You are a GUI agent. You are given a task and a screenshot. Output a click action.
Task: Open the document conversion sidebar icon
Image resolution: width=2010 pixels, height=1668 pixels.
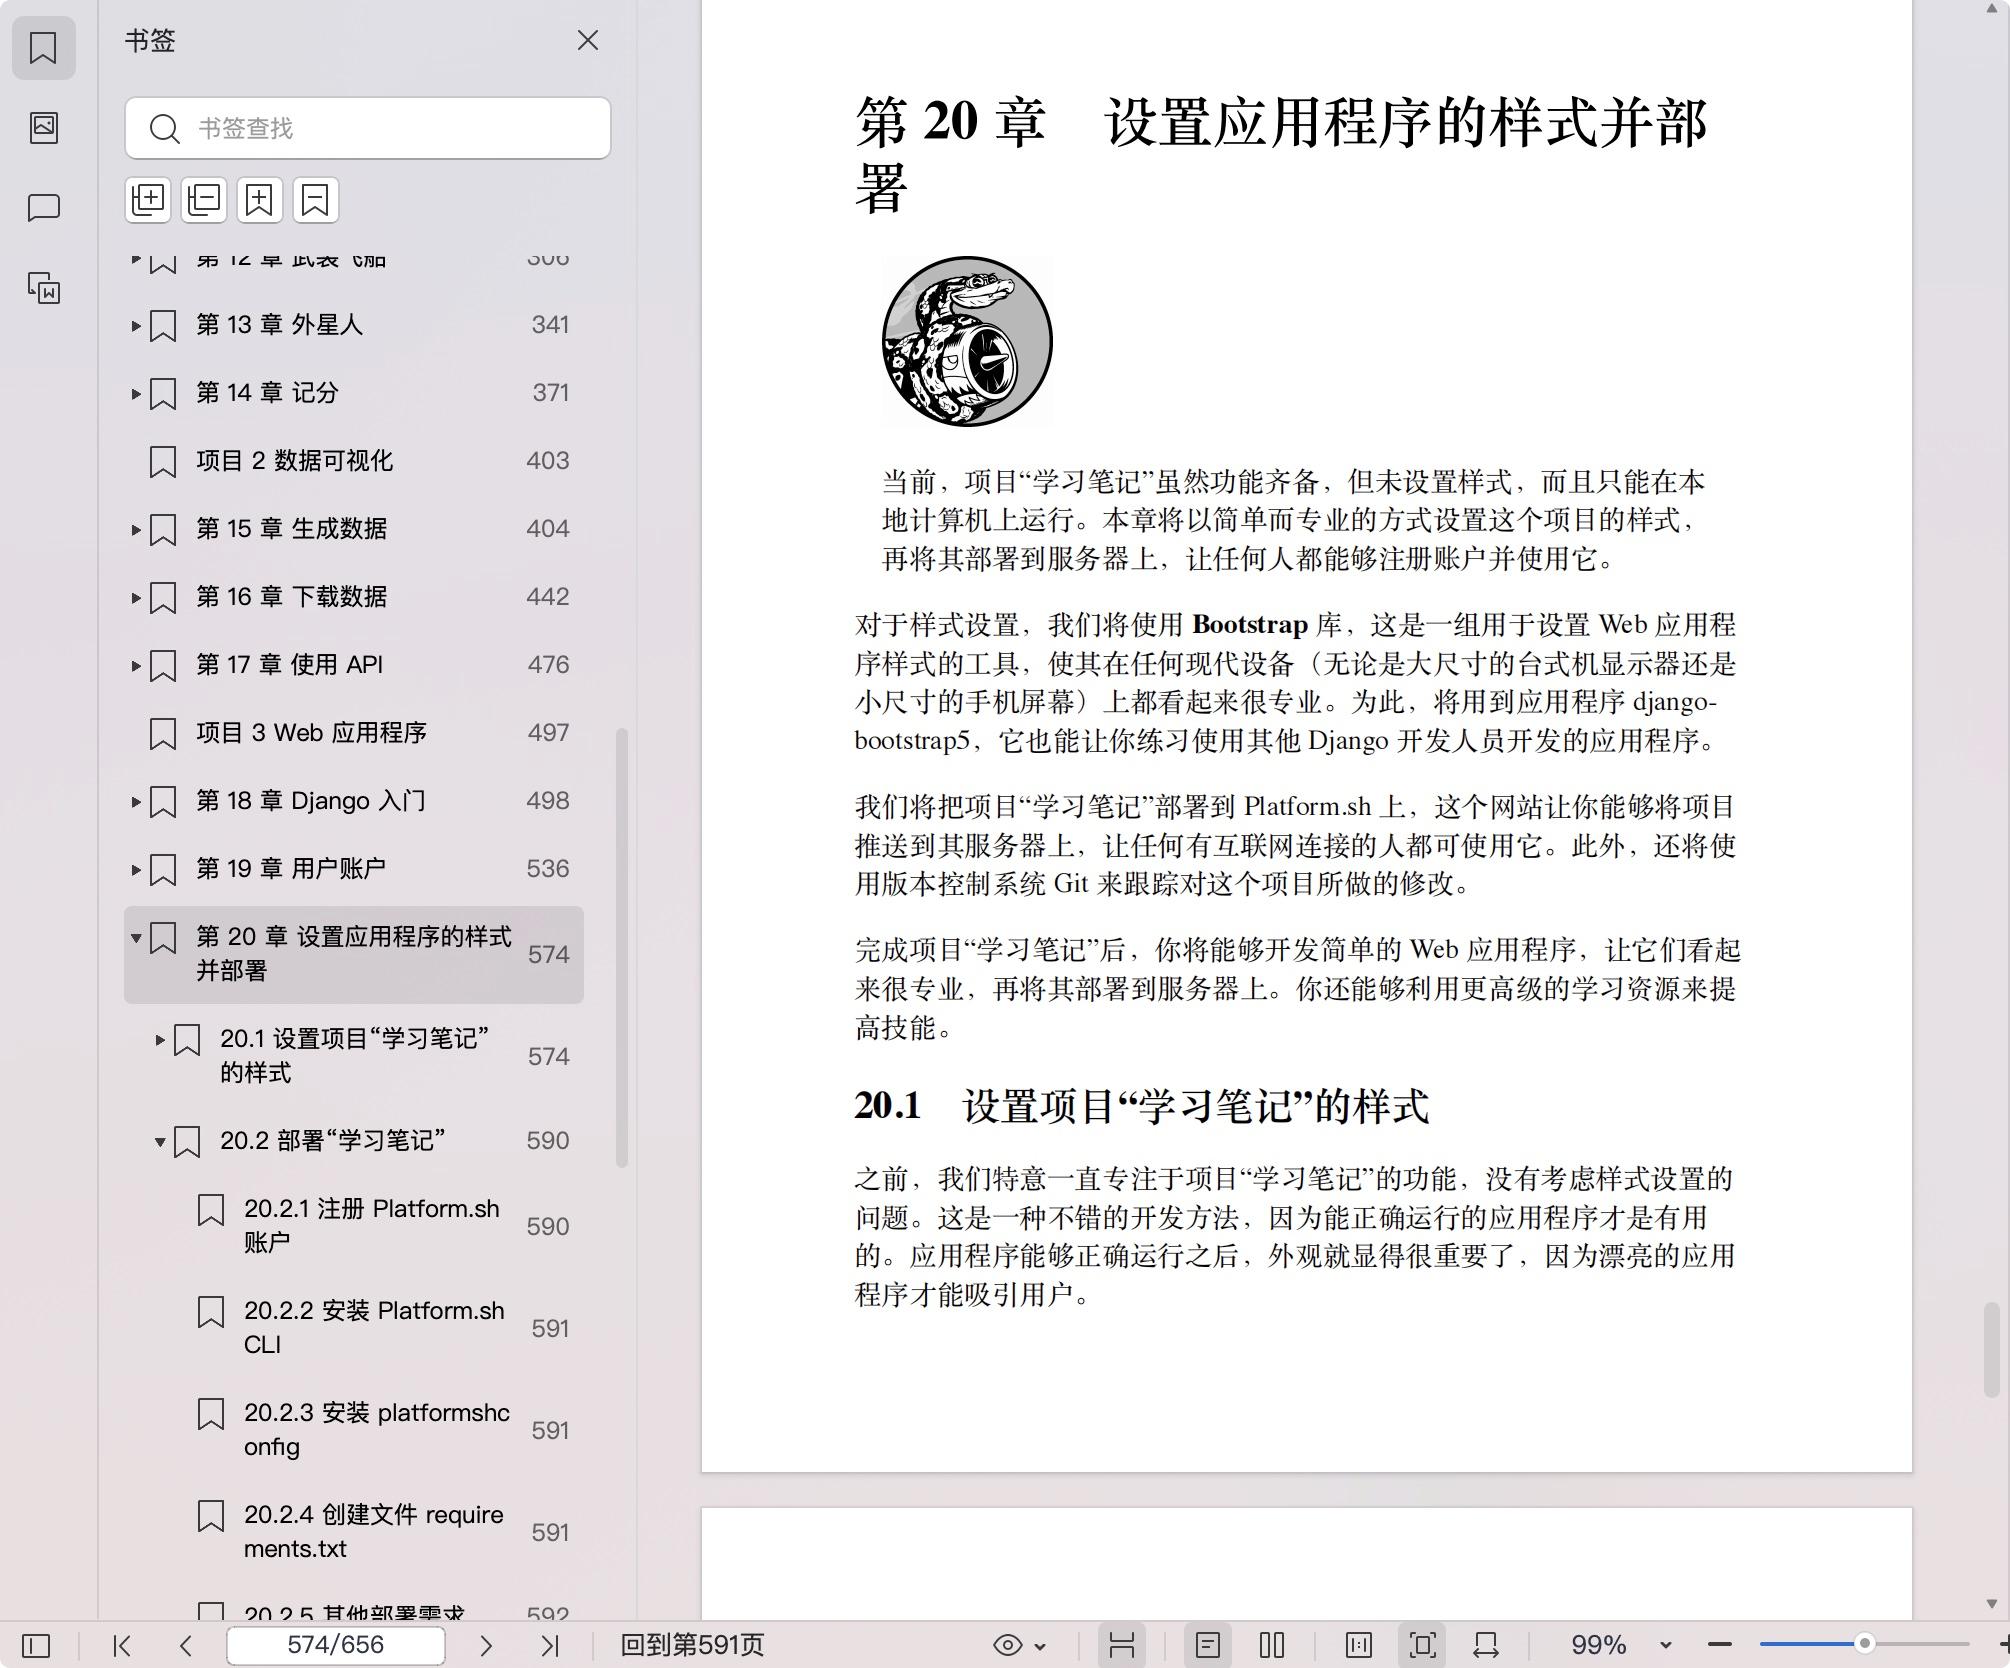pyautogui.click(x=43, y=288)
